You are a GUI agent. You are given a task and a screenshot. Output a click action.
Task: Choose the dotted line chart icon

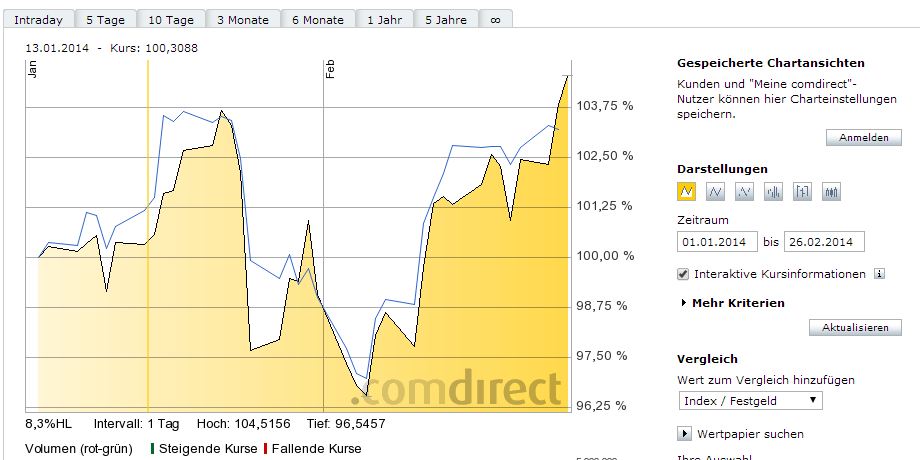(744, 191)
